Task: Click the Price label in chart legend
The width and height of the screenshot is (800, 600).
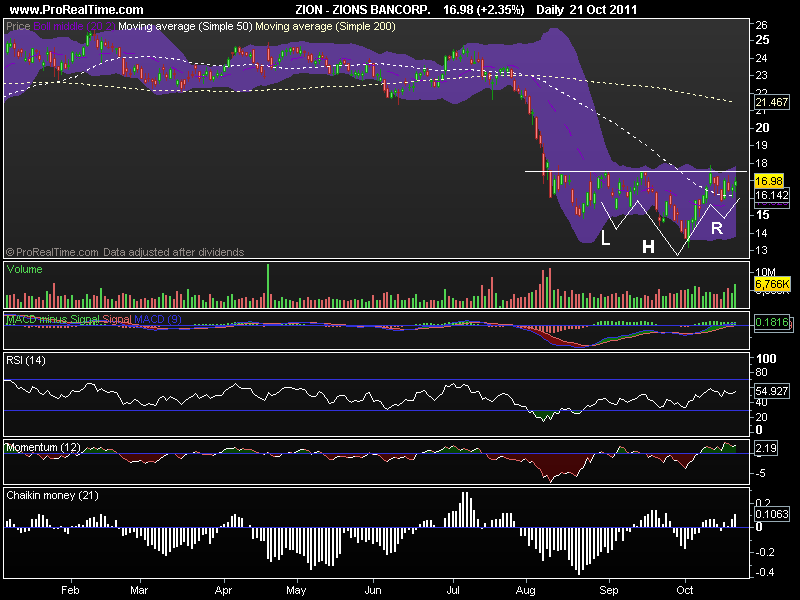Action: coord(18,26)
